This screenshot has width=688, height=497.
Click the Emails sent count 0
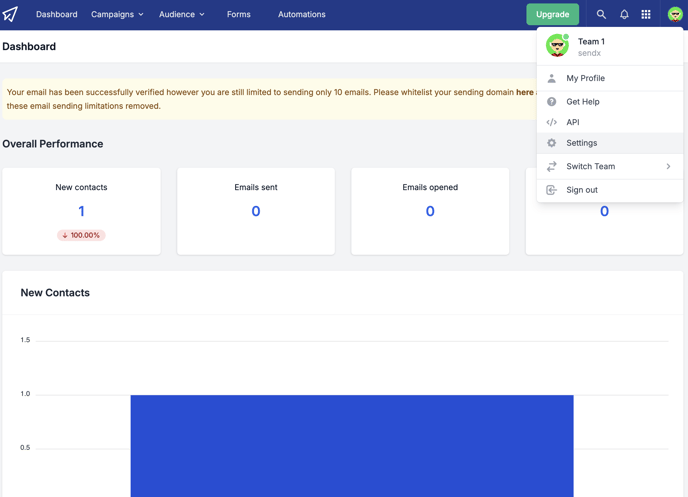point(256,211)
